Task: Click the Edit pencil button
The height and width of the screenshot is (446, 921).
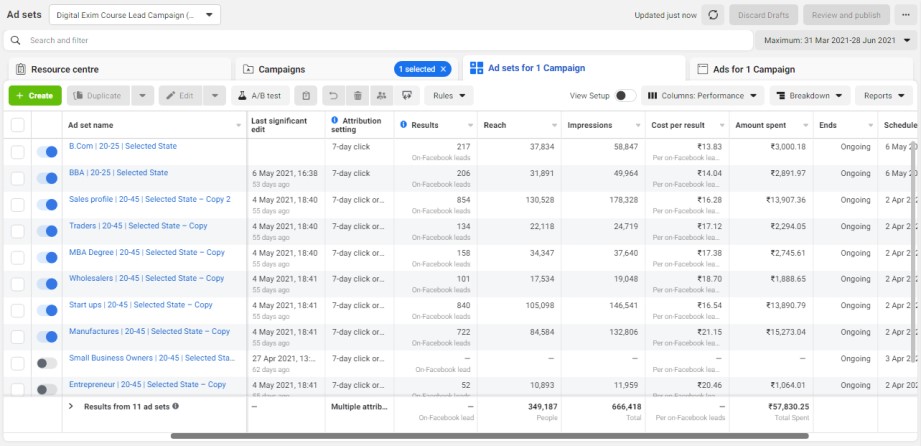Action: 180,96
